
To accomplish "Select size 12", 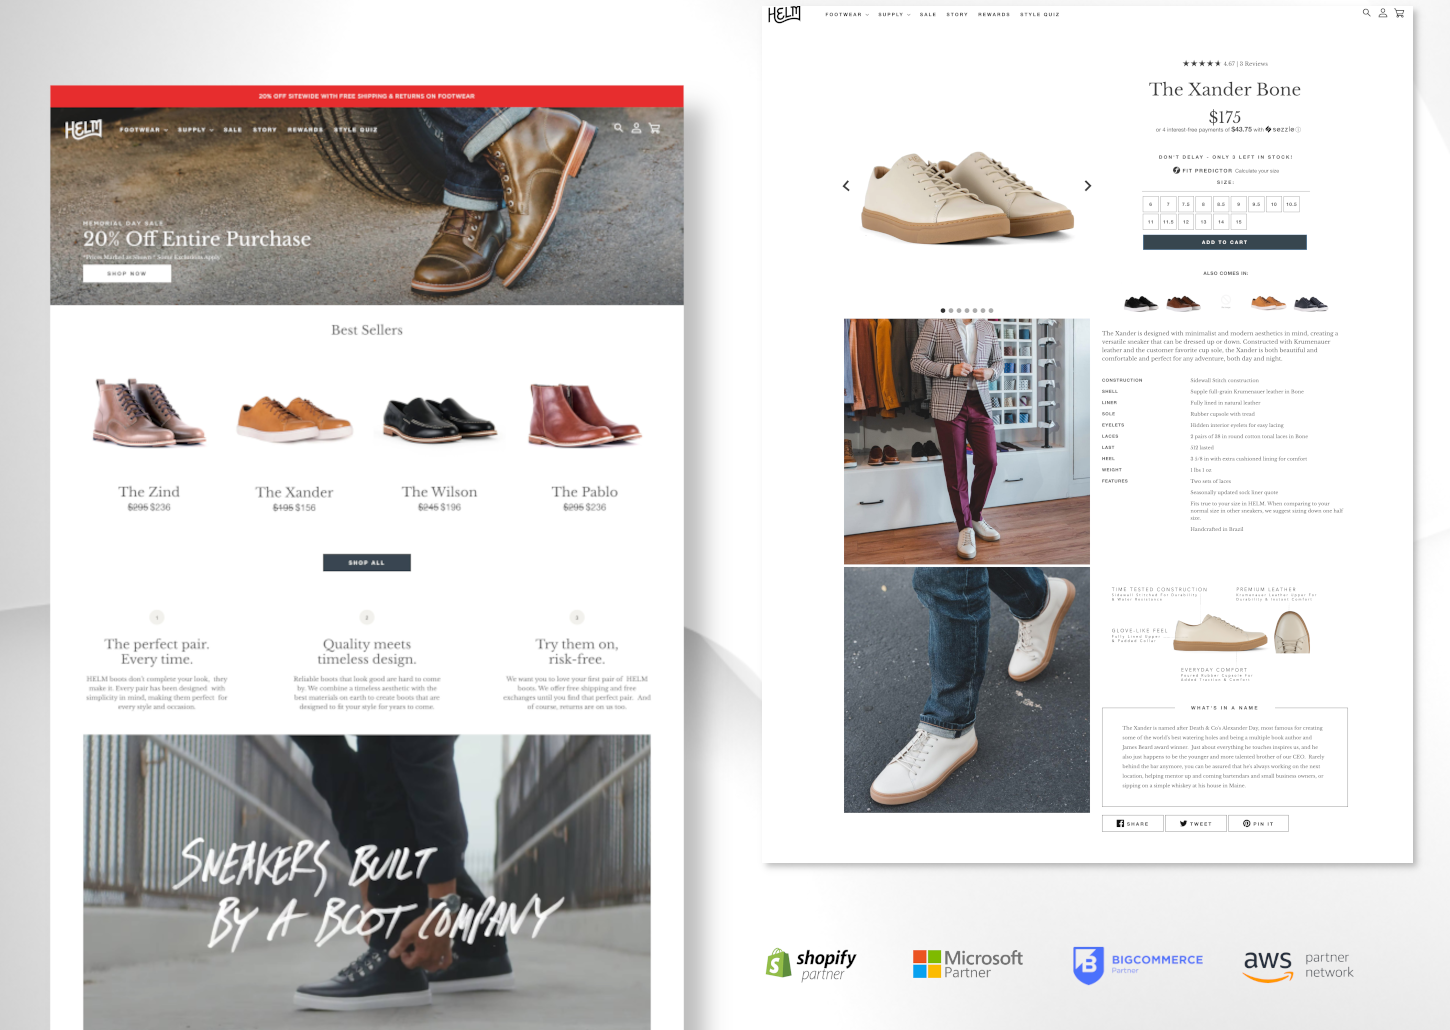I will [x=1186, y=222].
